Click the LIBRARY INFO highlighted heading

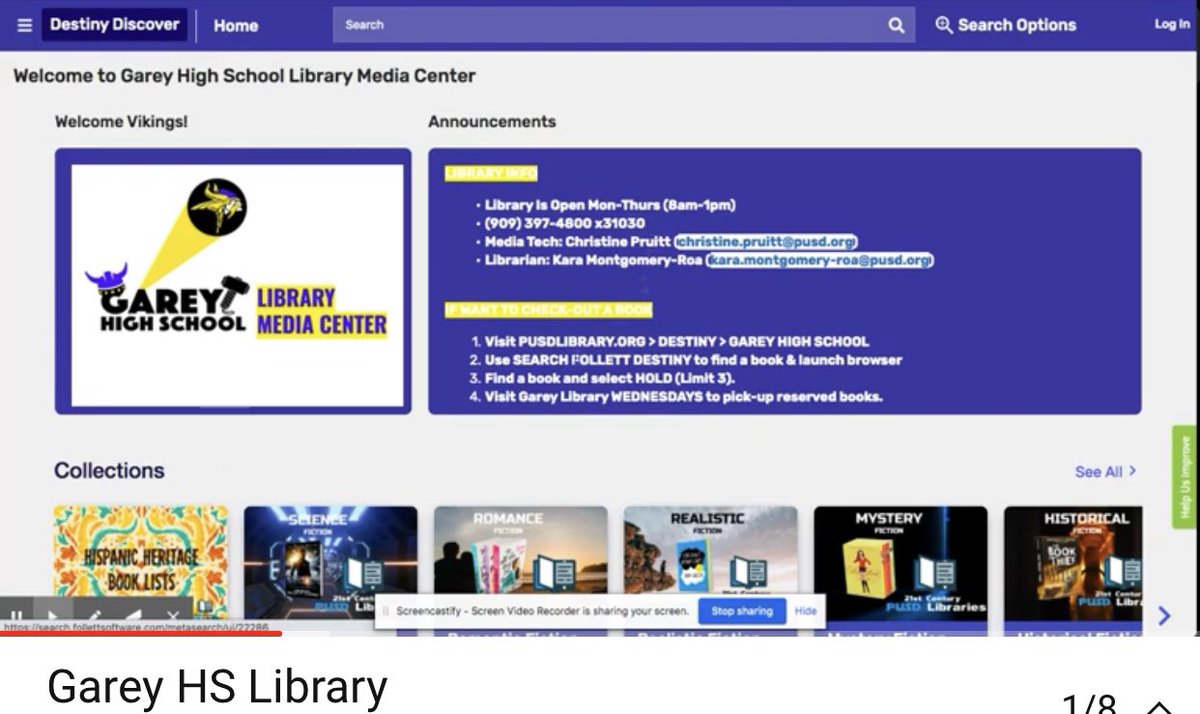click(x=491, y=173)
